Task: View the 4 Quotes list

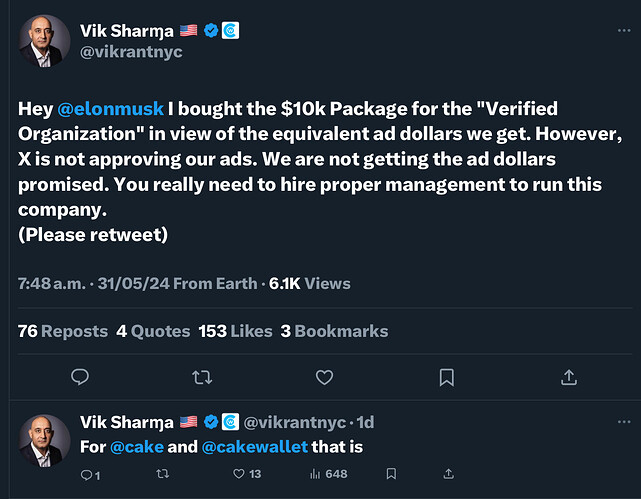Action: tap(153, 331)
